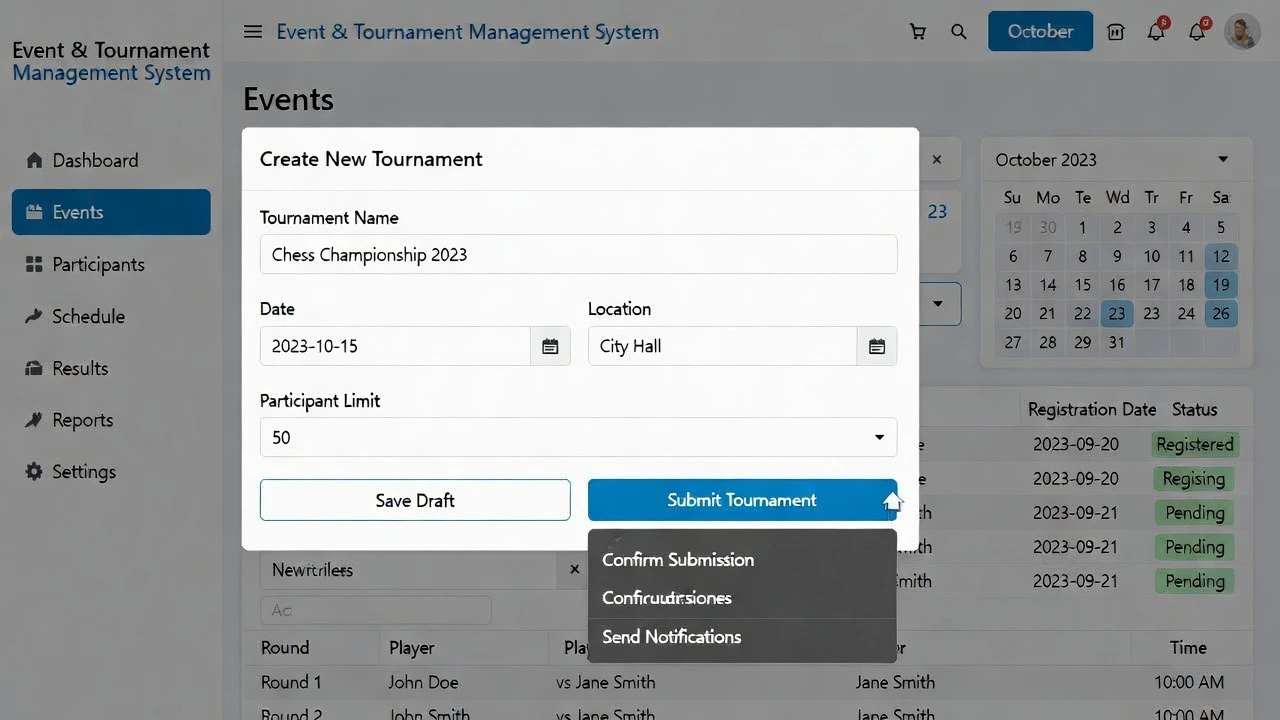Click inside the Tournament Name field

[x=578, y=254]
